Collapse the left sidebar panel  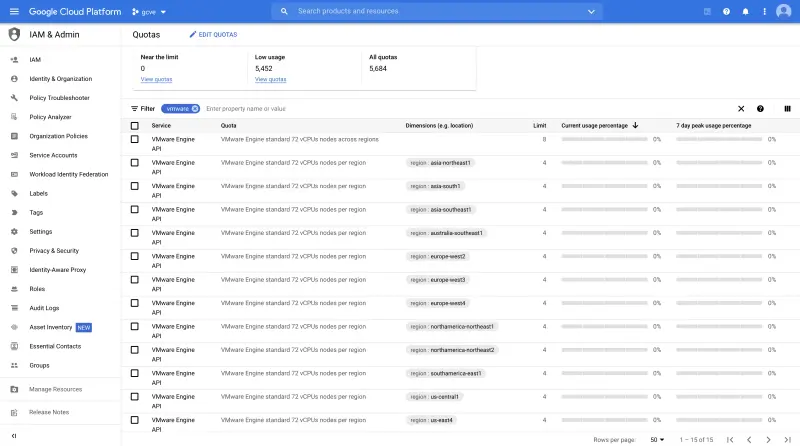[14, 435]
